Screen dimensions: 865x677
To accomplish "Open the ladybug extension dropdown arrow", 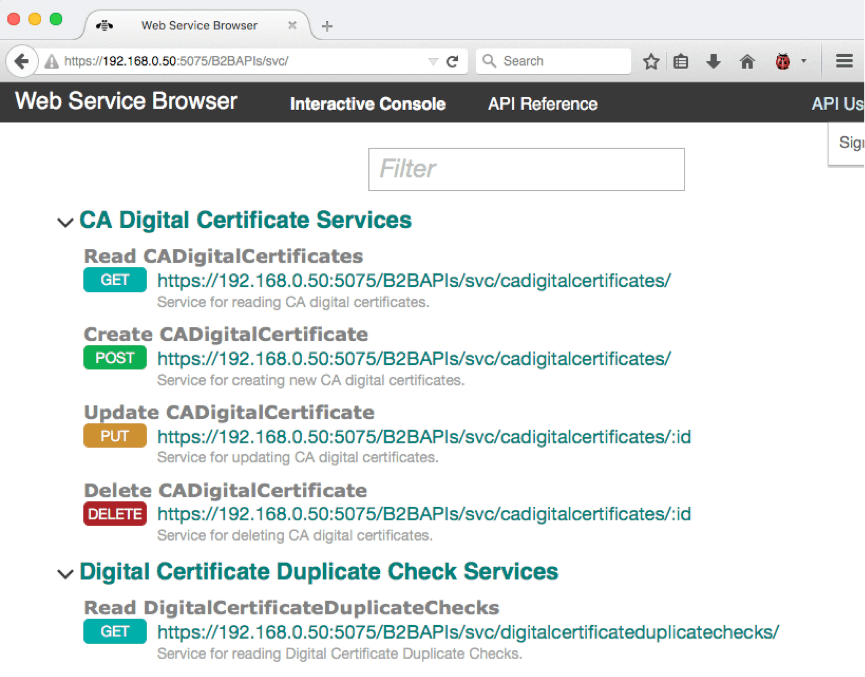I will click(803, 61).
